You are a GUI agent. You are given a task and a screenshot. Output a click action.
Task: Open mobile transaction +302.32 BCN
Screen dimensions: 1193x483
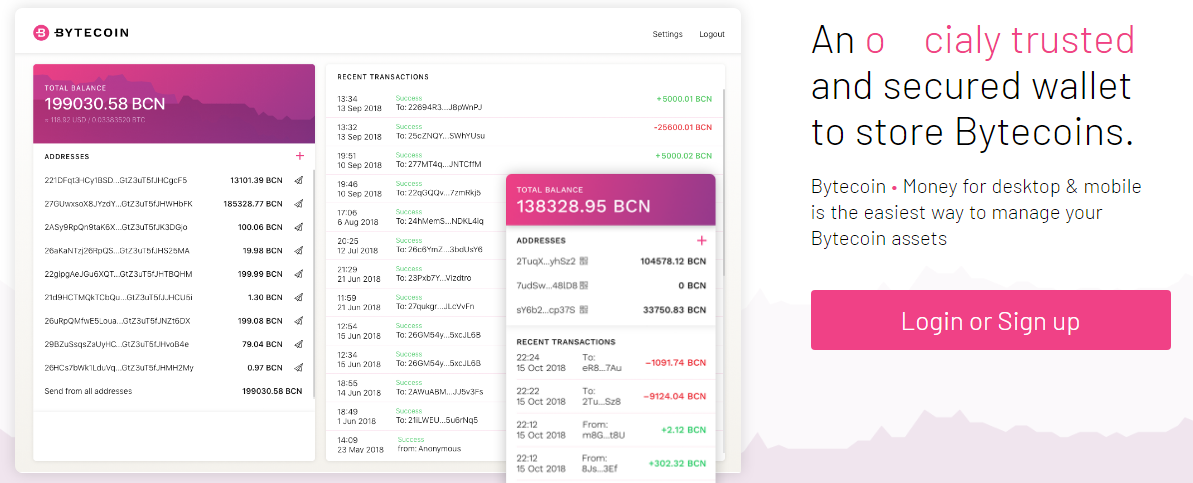611,462
